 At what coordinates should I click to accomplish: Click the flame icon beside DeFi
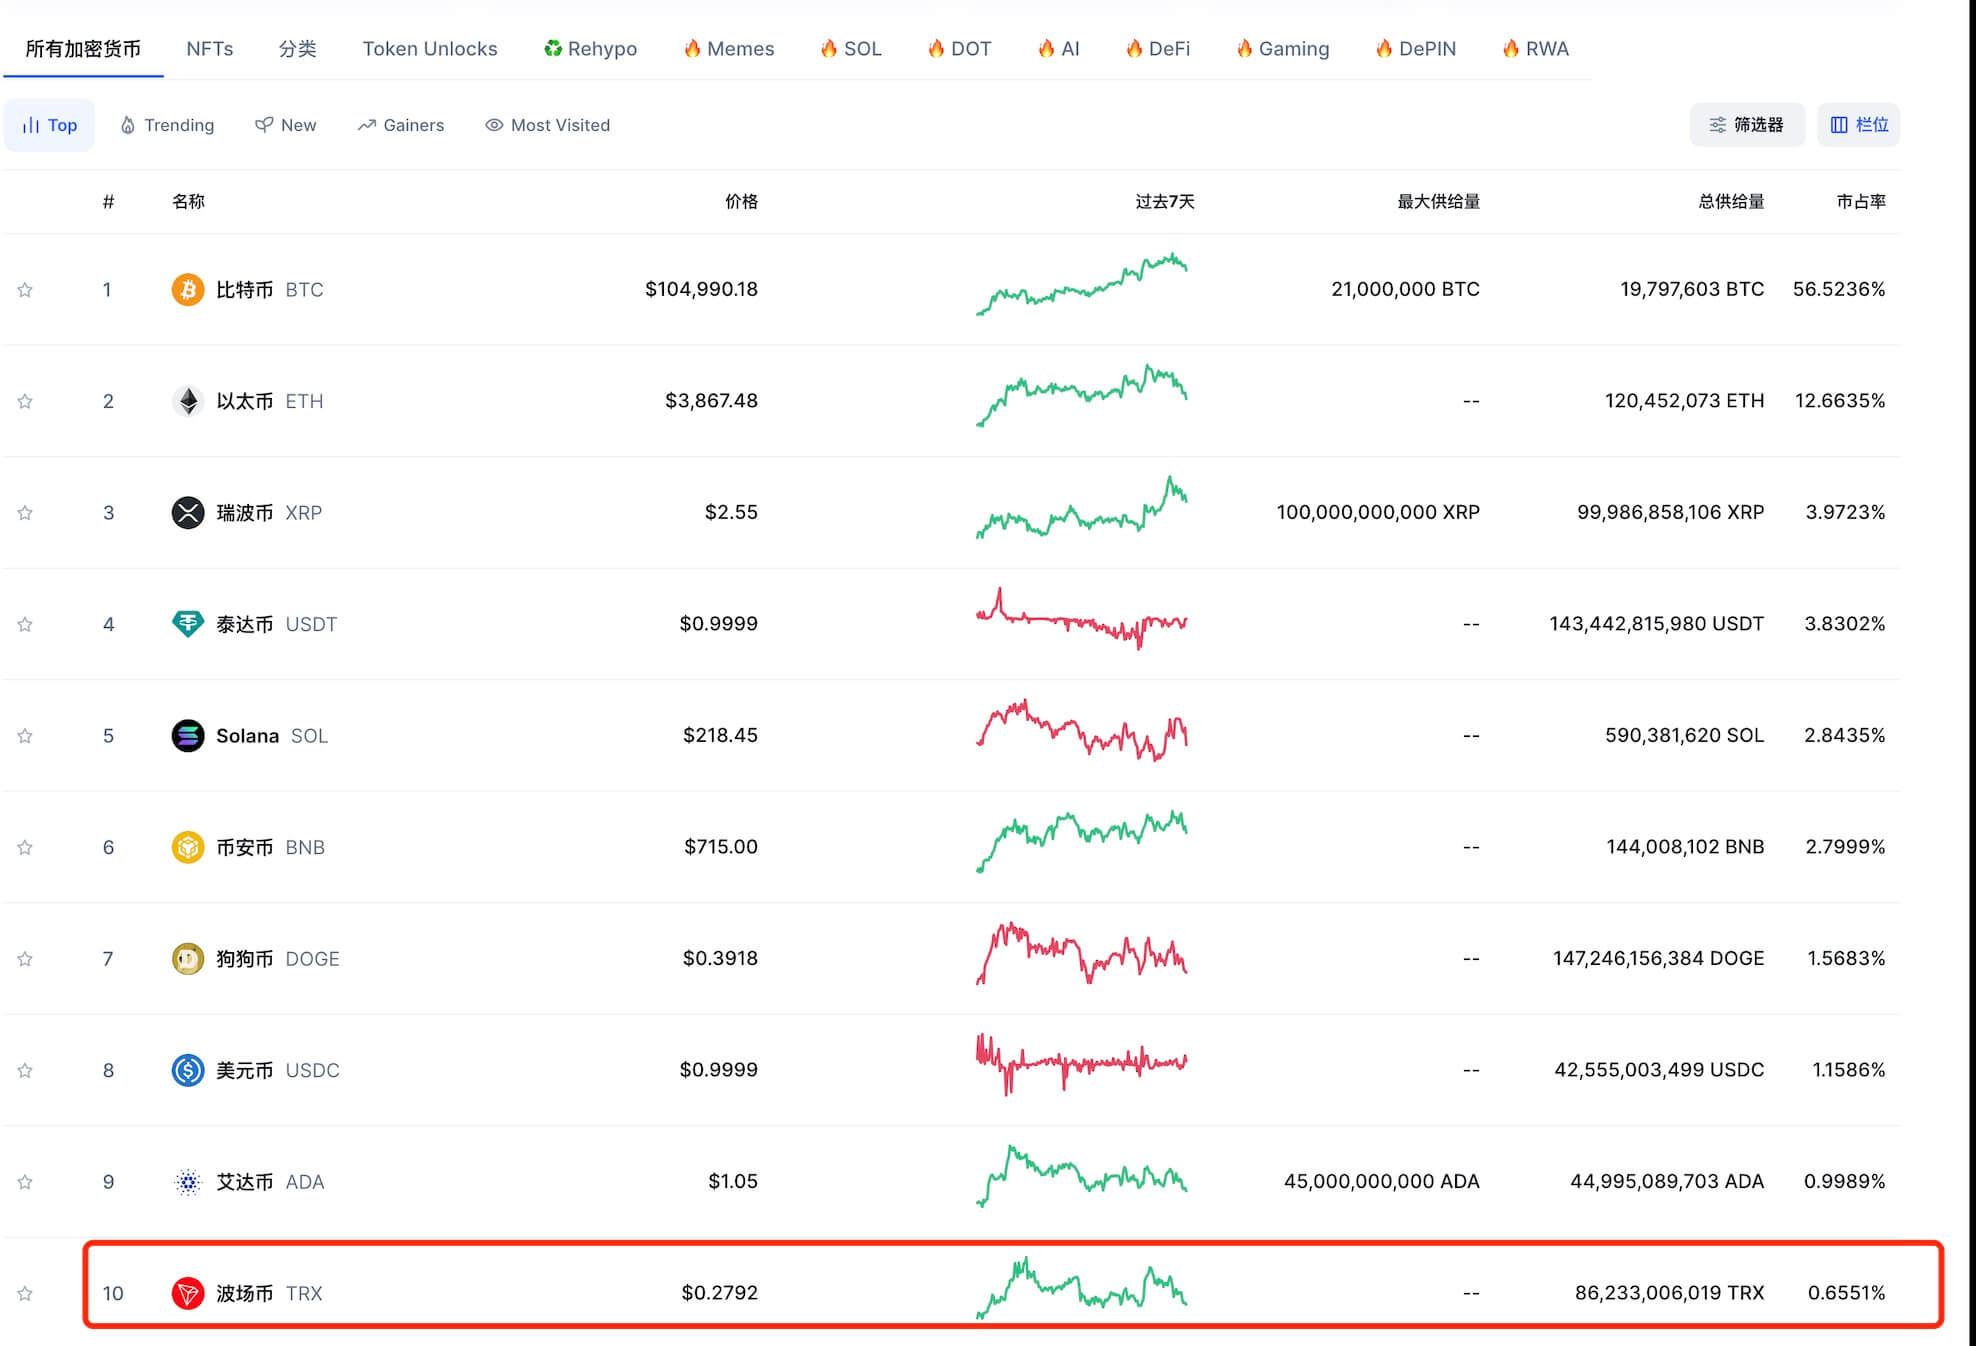click(x=1134, y=48)
